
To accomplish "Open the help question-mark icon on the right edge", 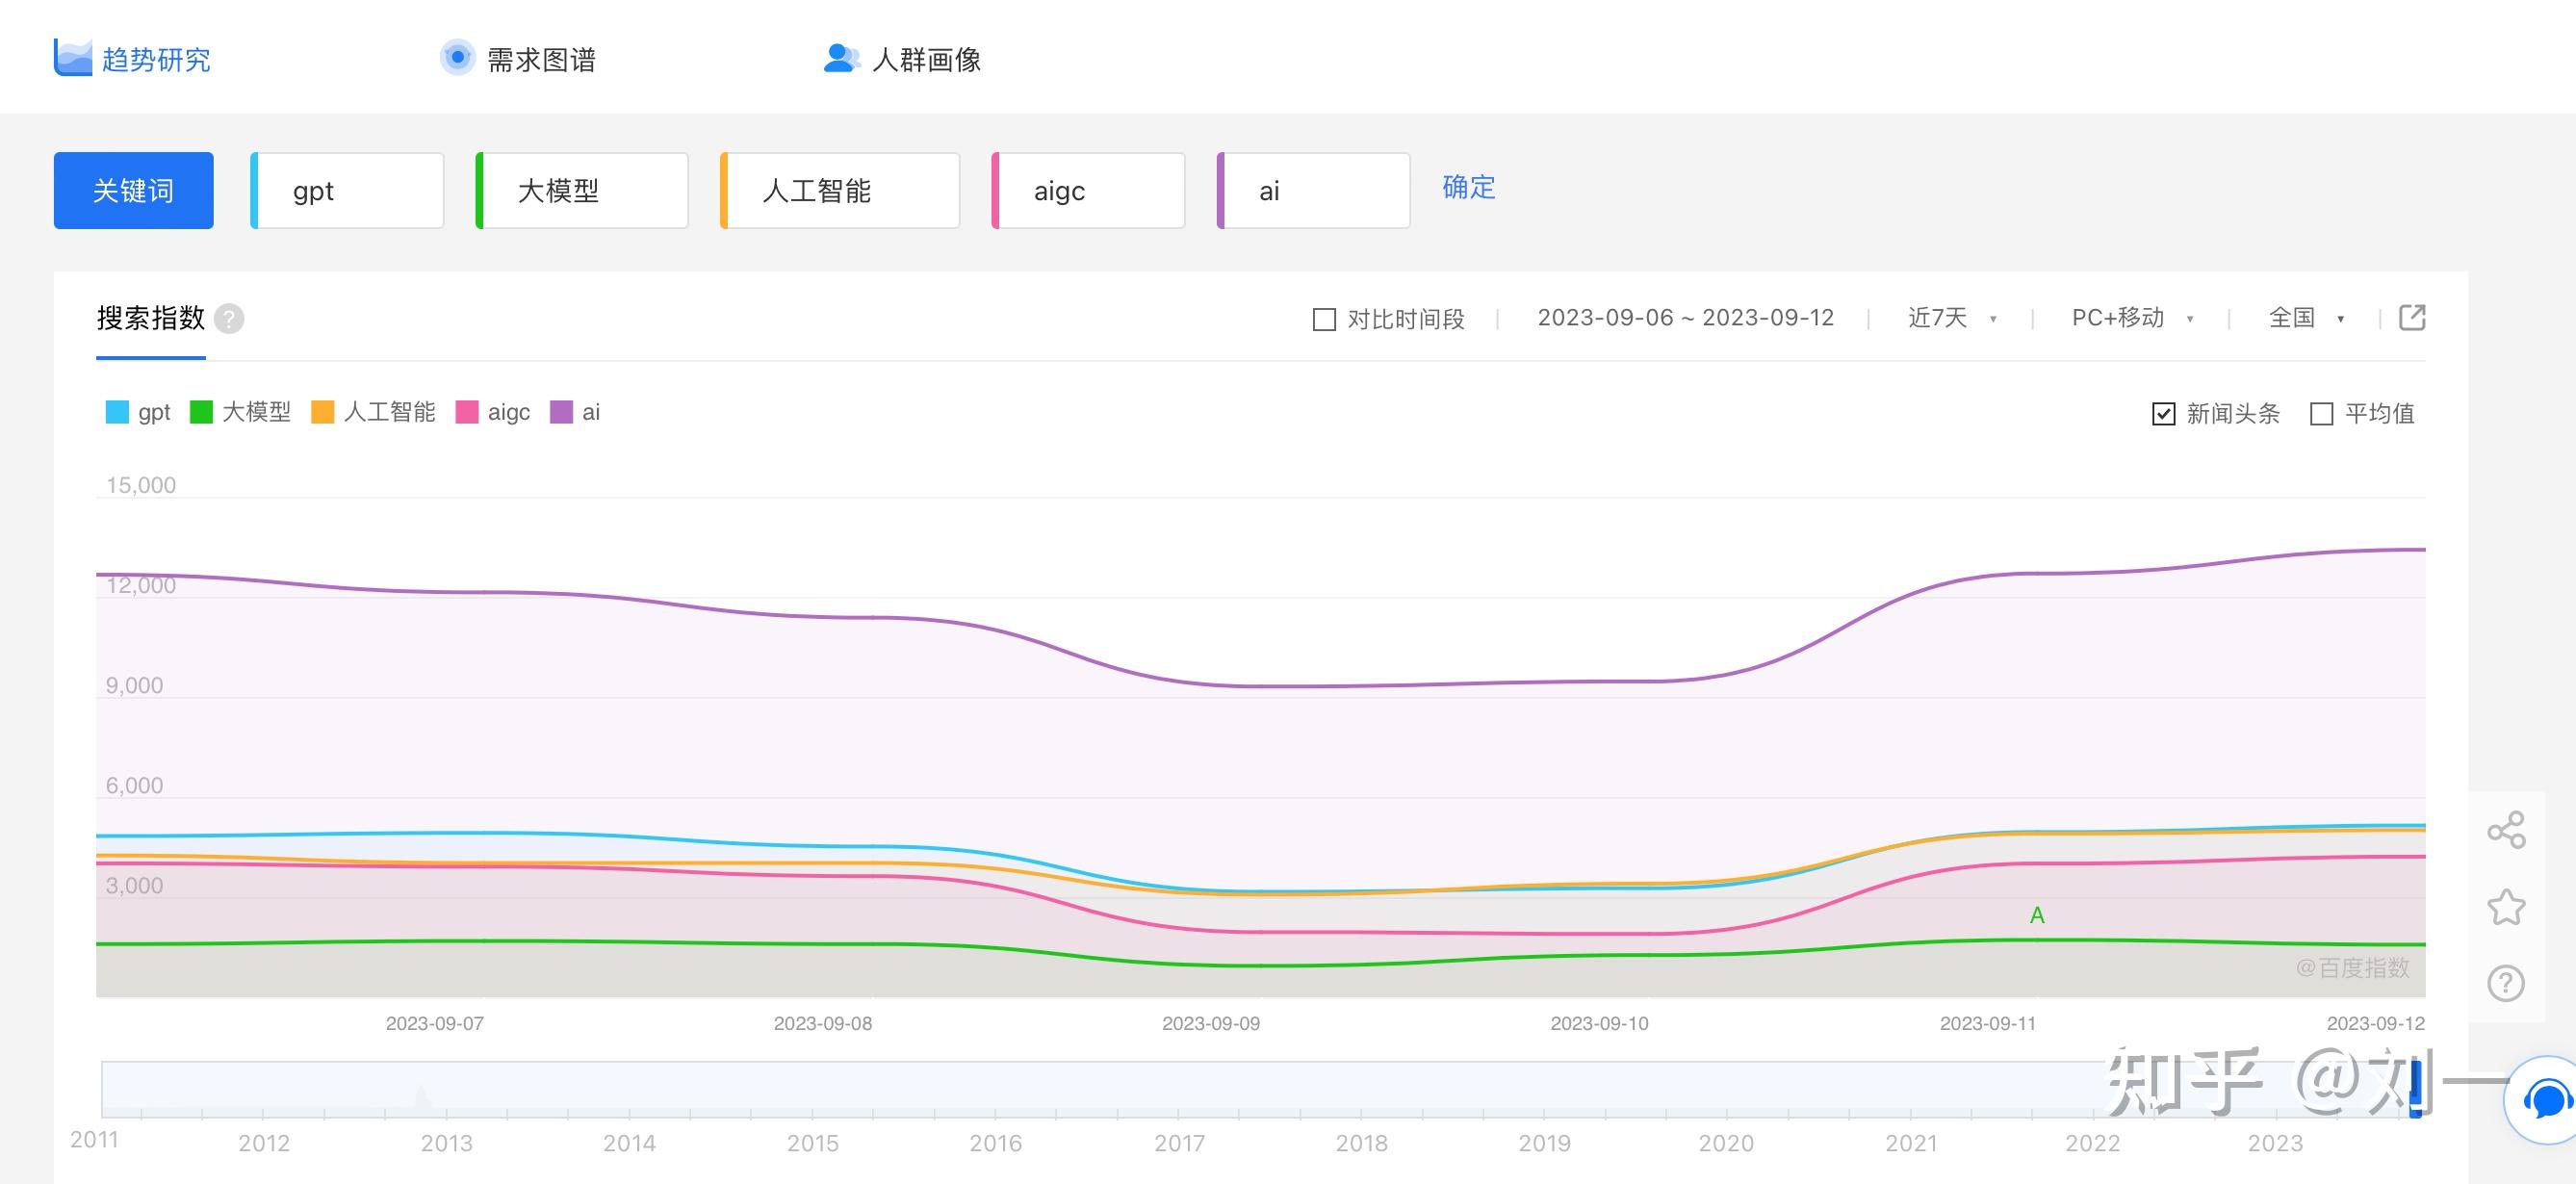I will coord(2505,983).
